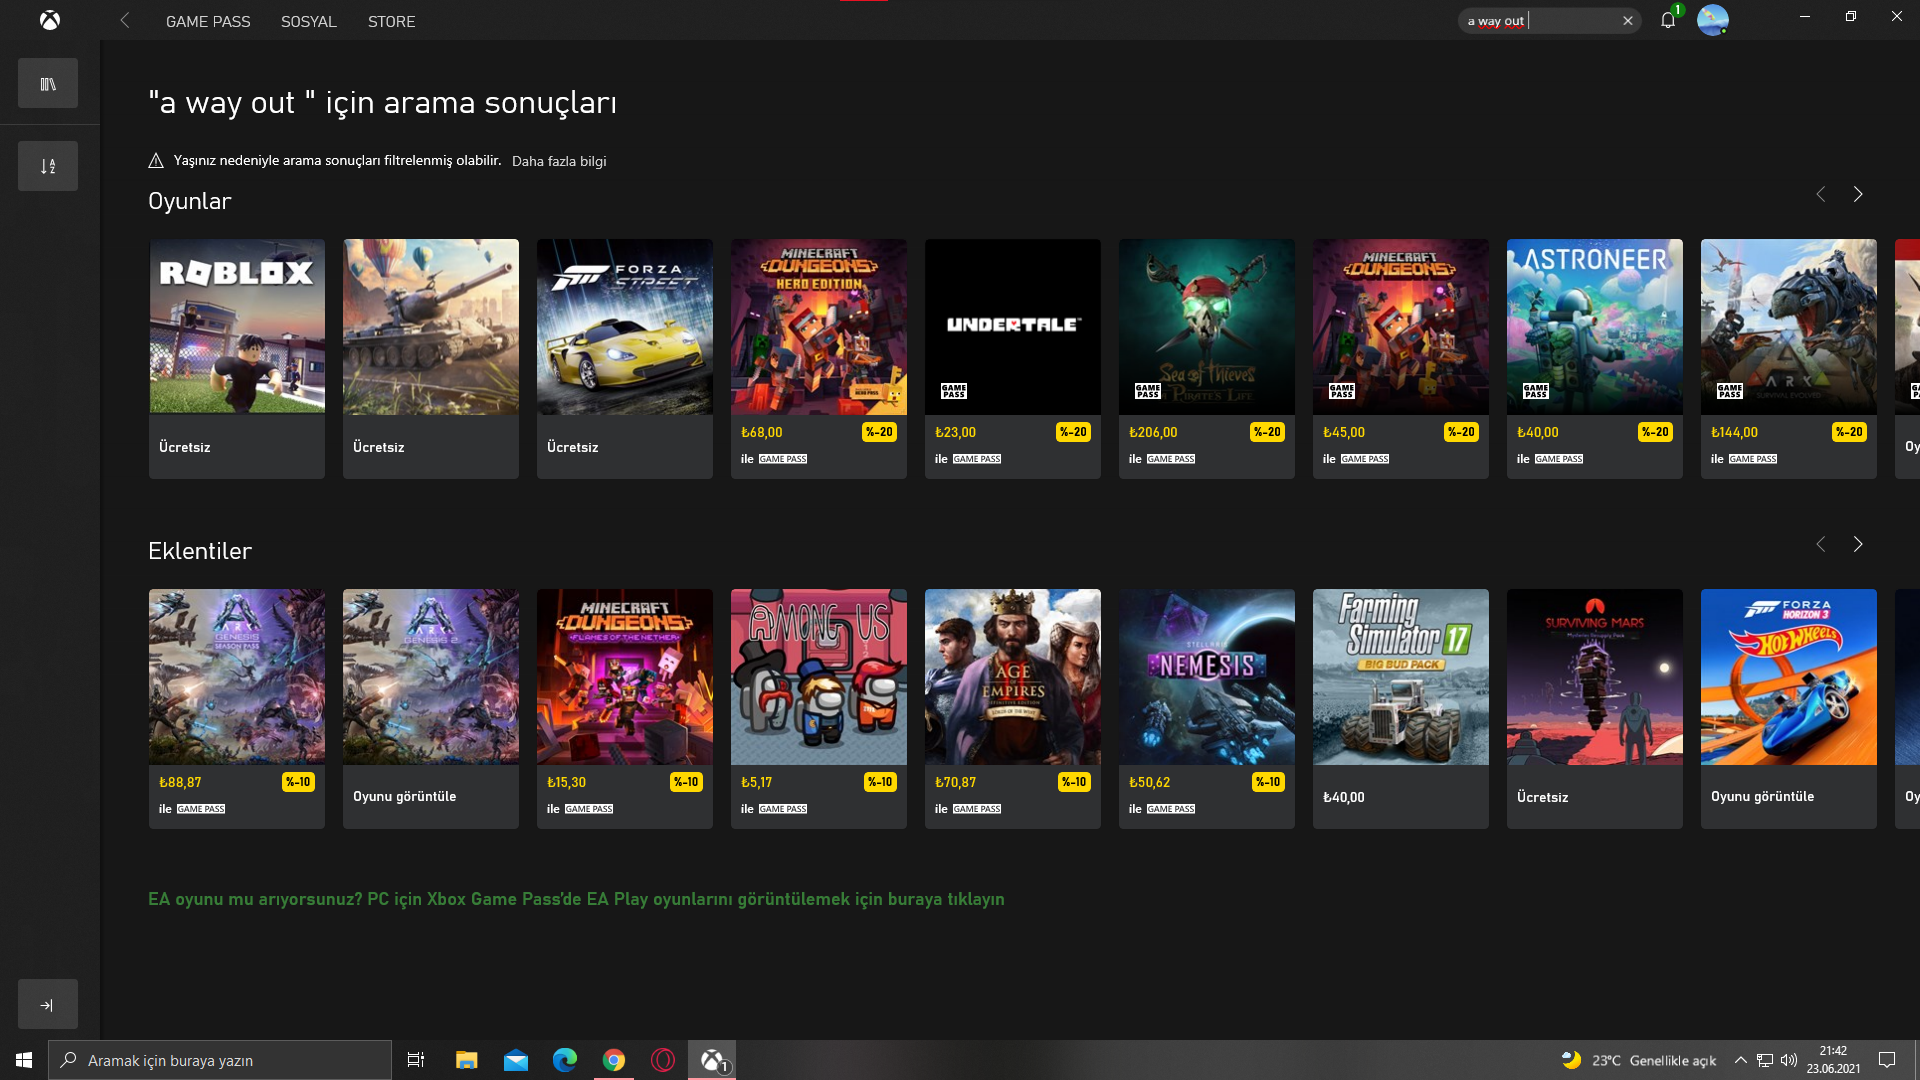Show hidden system tray icons
1920x1080 pixels.
1741,1060
